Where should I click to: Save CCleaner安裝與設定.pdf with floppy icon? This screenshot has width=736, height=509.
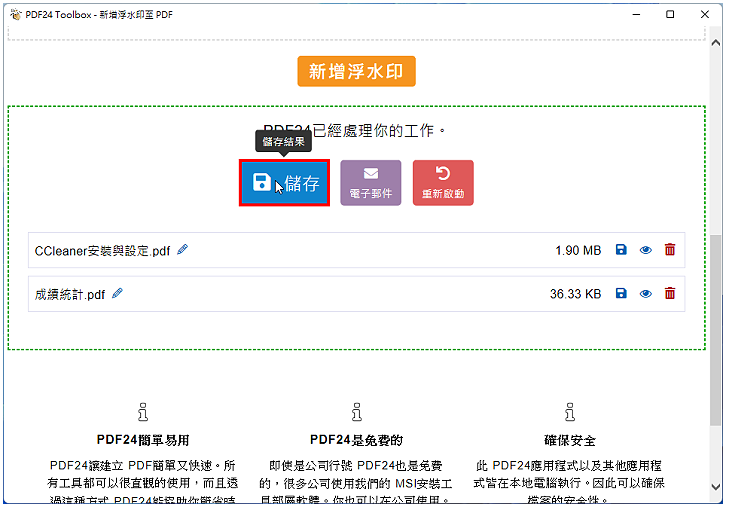point(621,249)
